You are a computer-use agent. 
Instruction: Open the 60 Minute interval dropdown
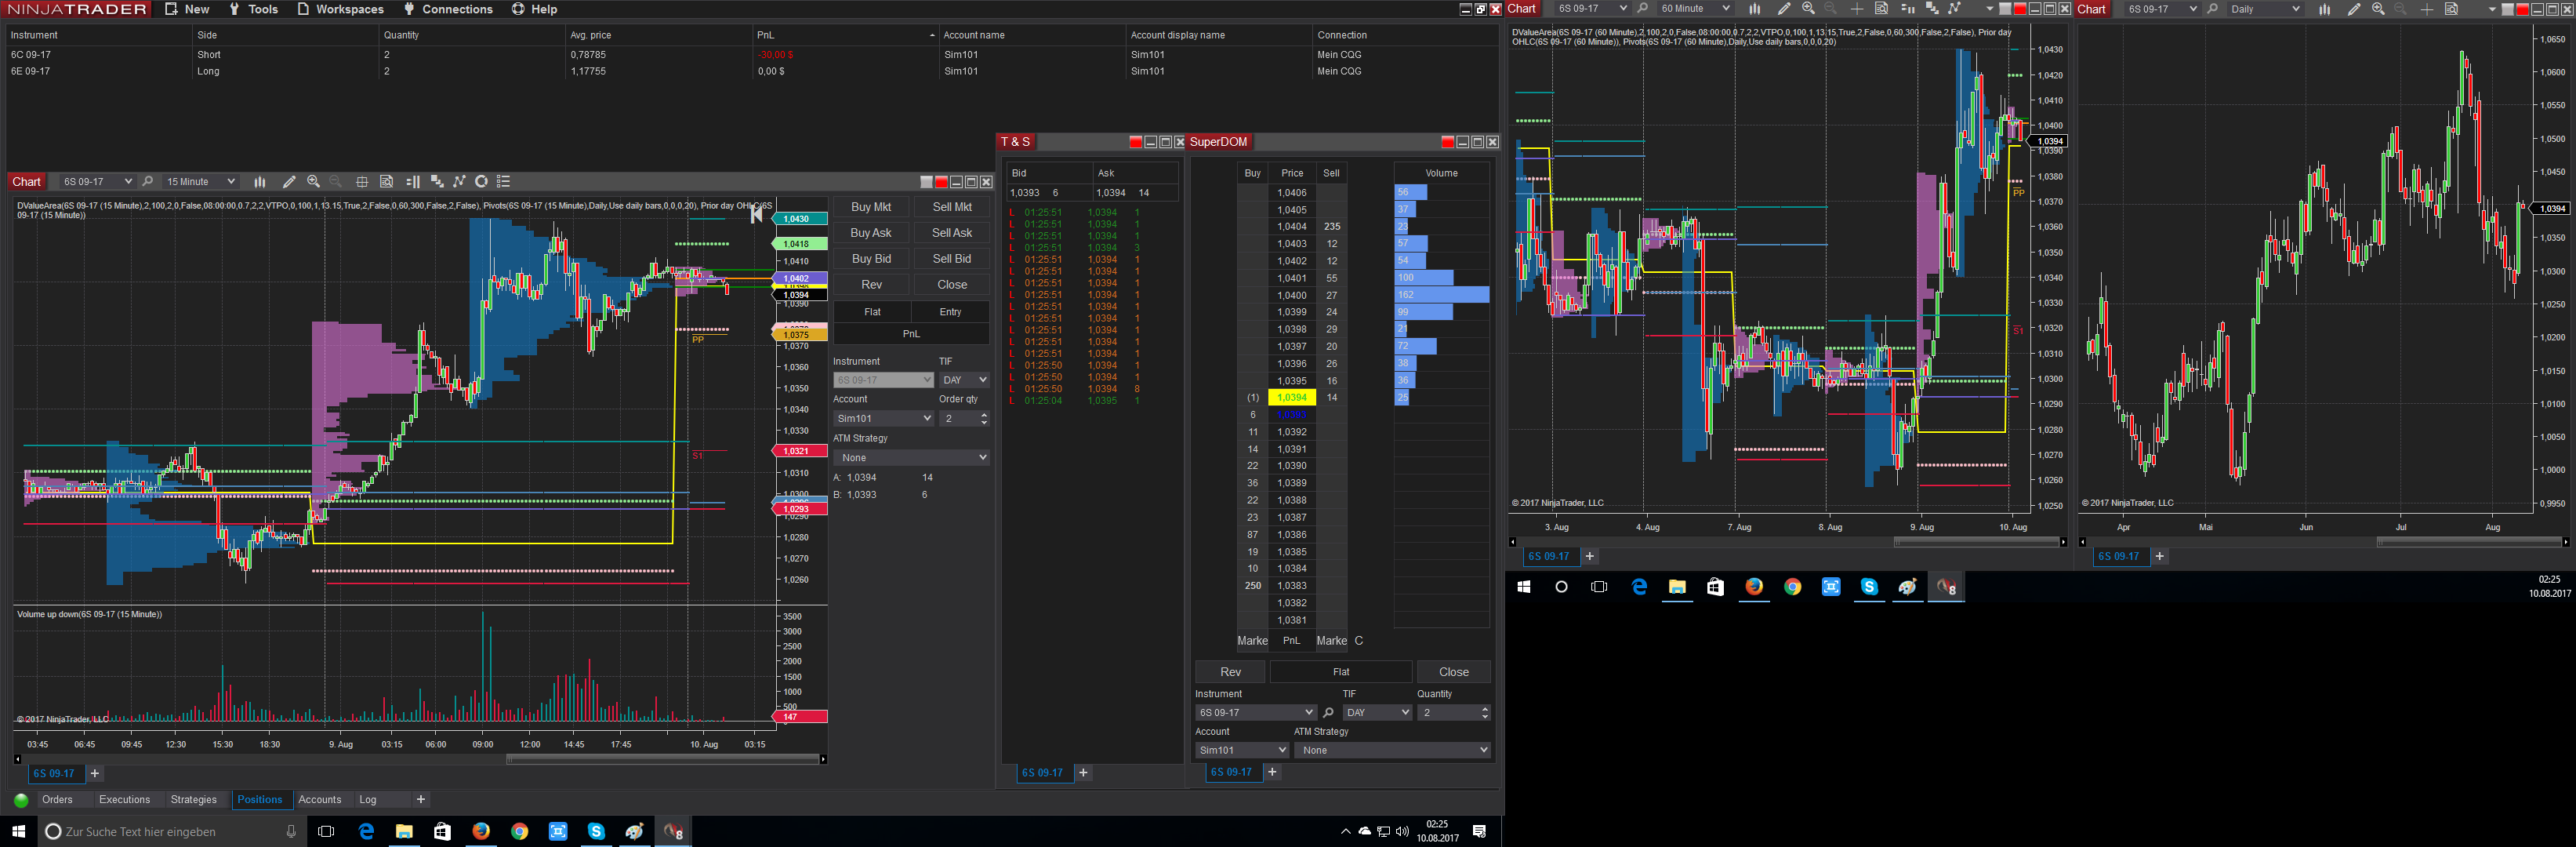[1694, 9]
